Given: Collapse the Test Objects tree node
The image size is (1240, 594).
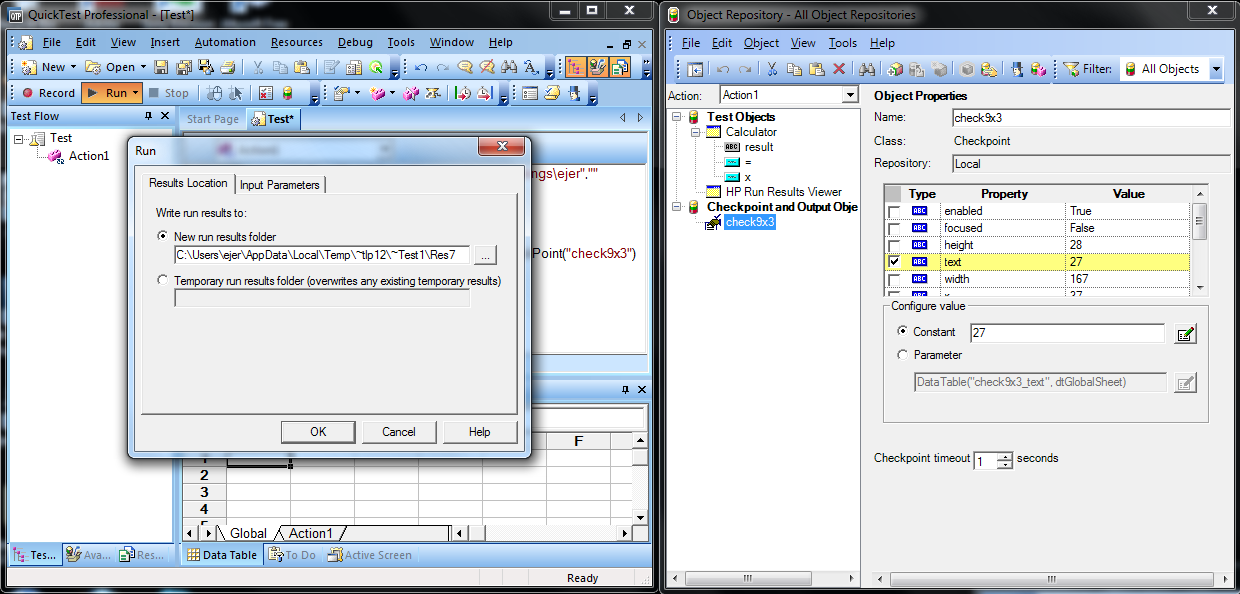Looking at the screenshot, I should [x=677, y=117].
